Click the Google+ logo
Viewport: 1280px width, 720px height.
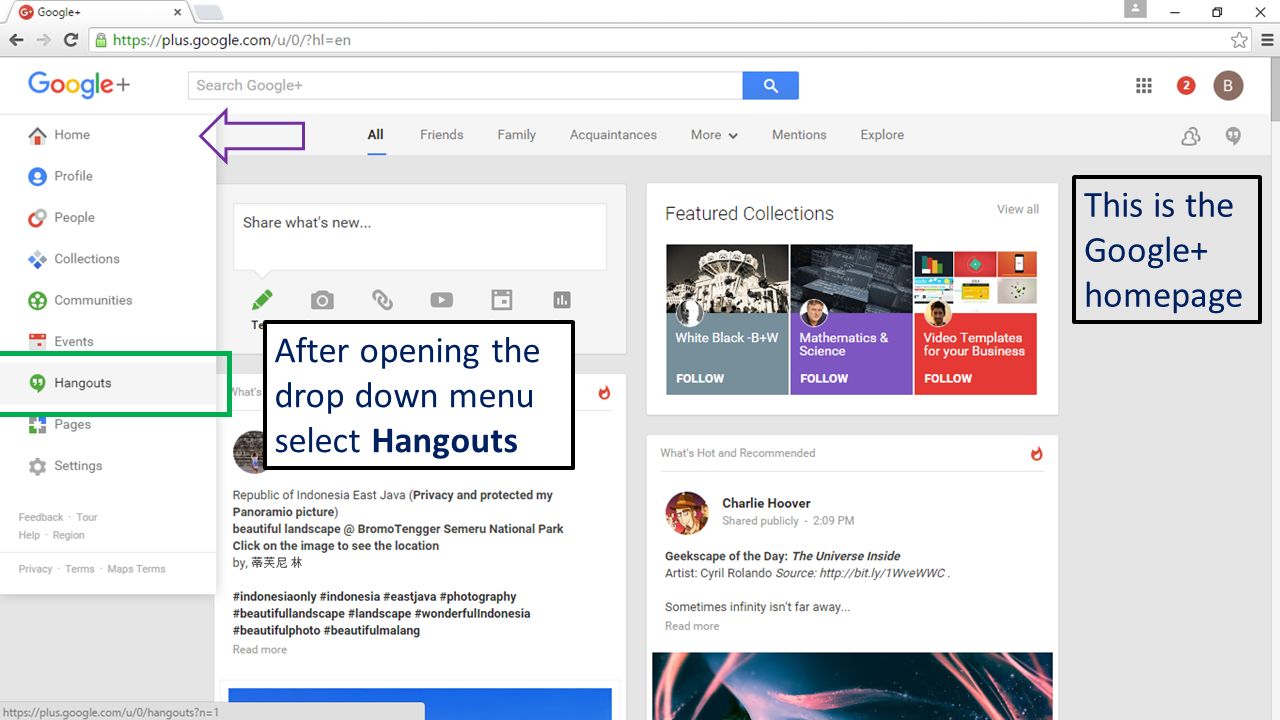pos(79,85)
